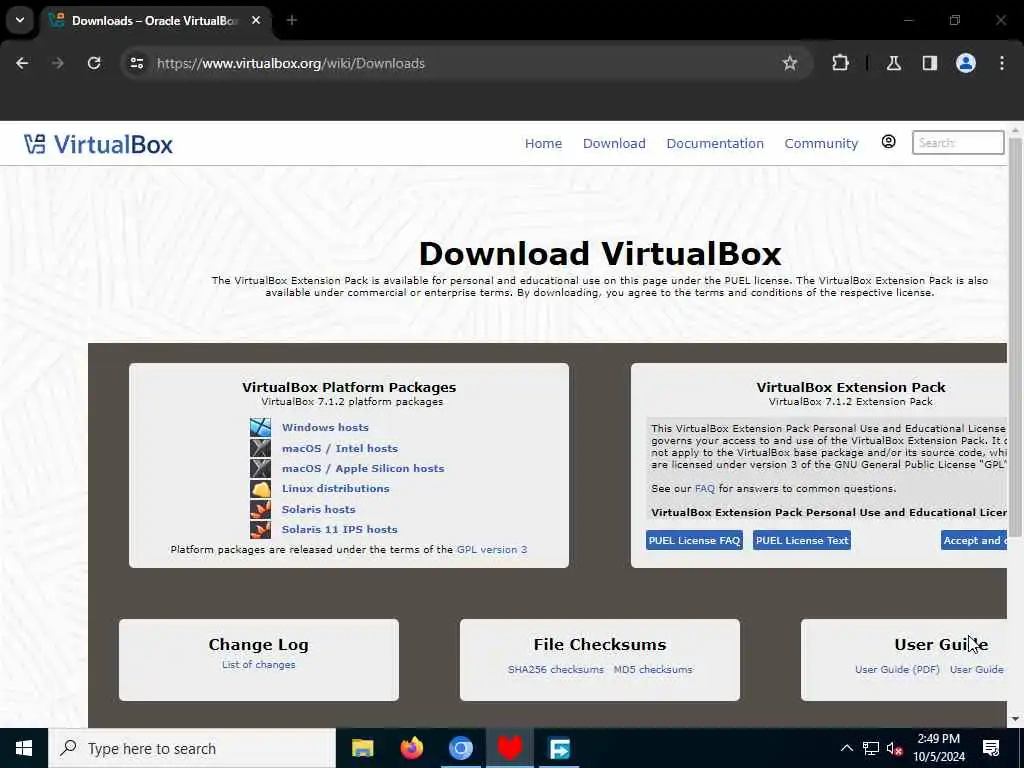Open the Community navigation item
1024x768 pixels.
click(x=821, y=143)
